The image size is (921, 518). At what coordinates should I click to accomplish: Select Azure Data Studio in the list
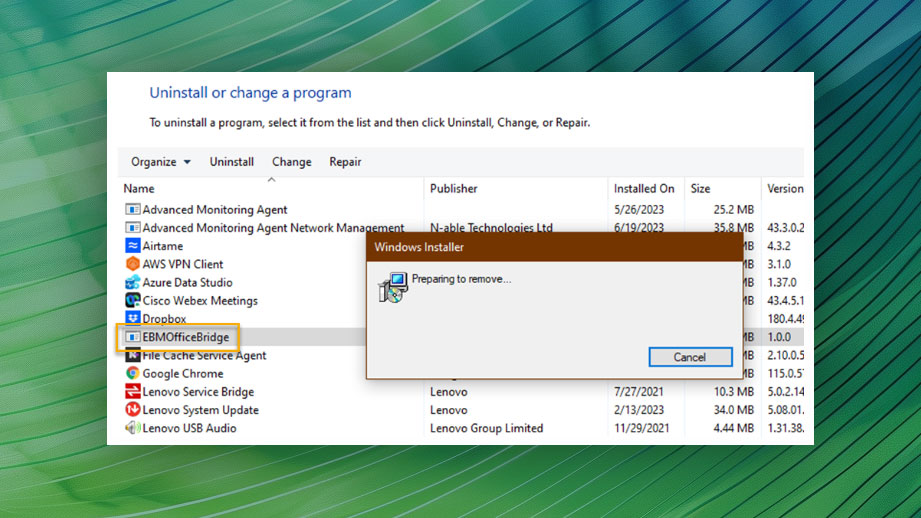pyautogui.click(x=187, y=282)
